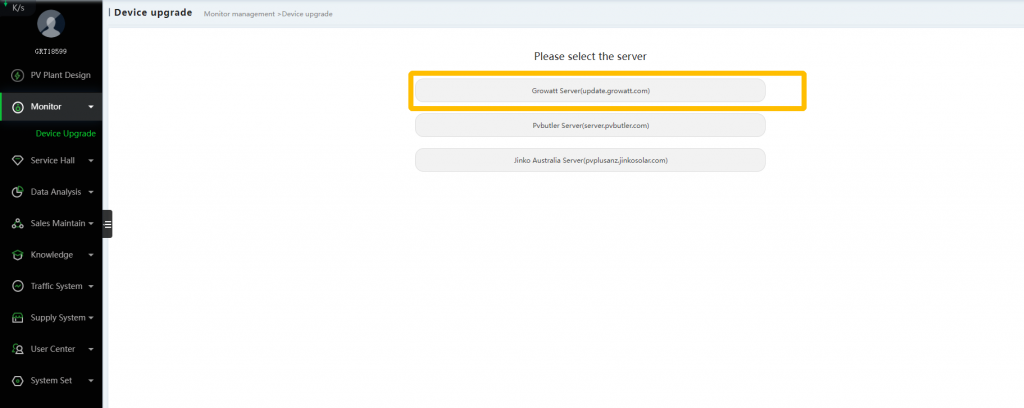Choose Jinko Australia Server option
Viewport: 1024px width, 408px height.
[590, 160]
